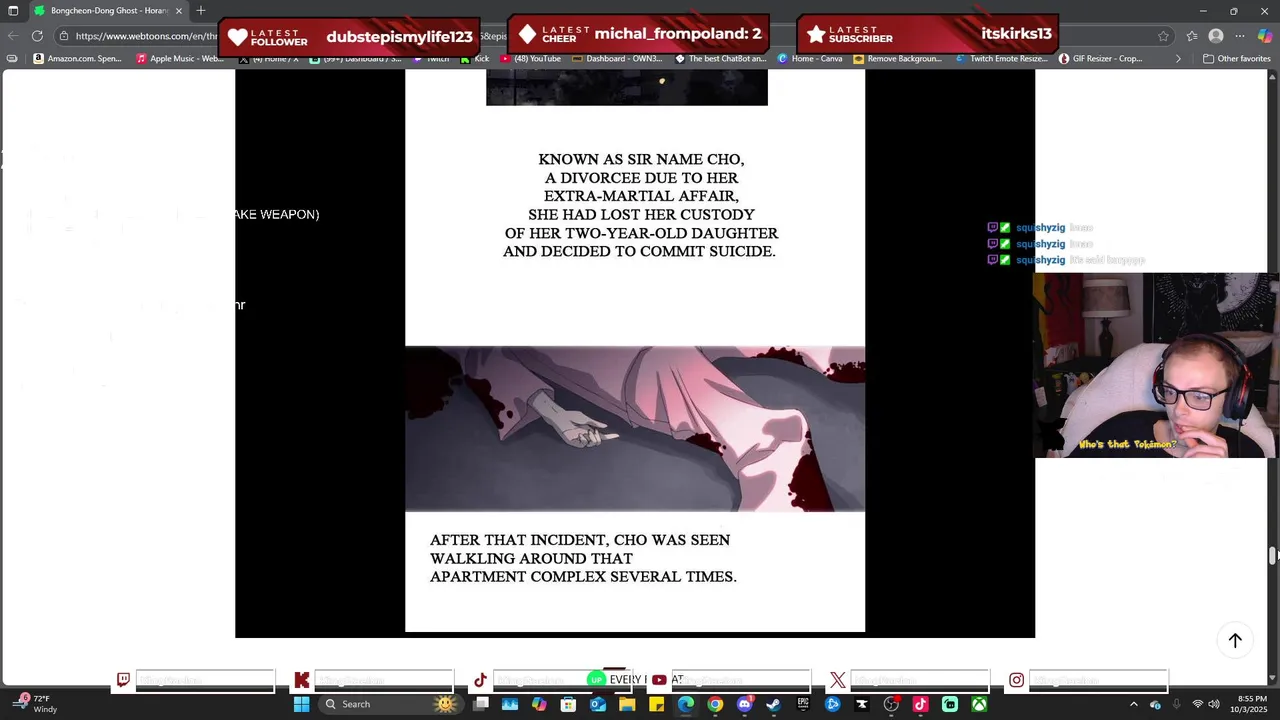Viewport: 1280px width, 720px height.
Task: Open Google Chrome from the taskbar
Action: click(715, 704)
